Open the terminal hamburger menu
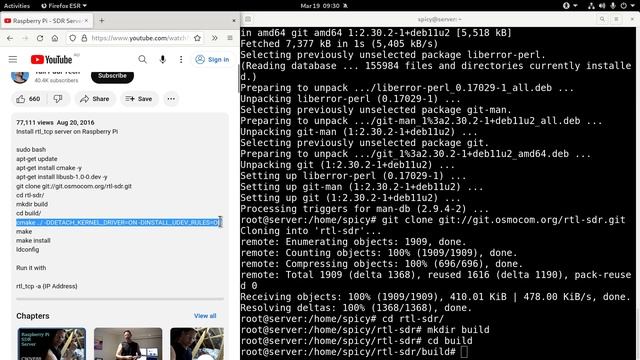This screenshot has width=640, height=360. coord(617,19)
